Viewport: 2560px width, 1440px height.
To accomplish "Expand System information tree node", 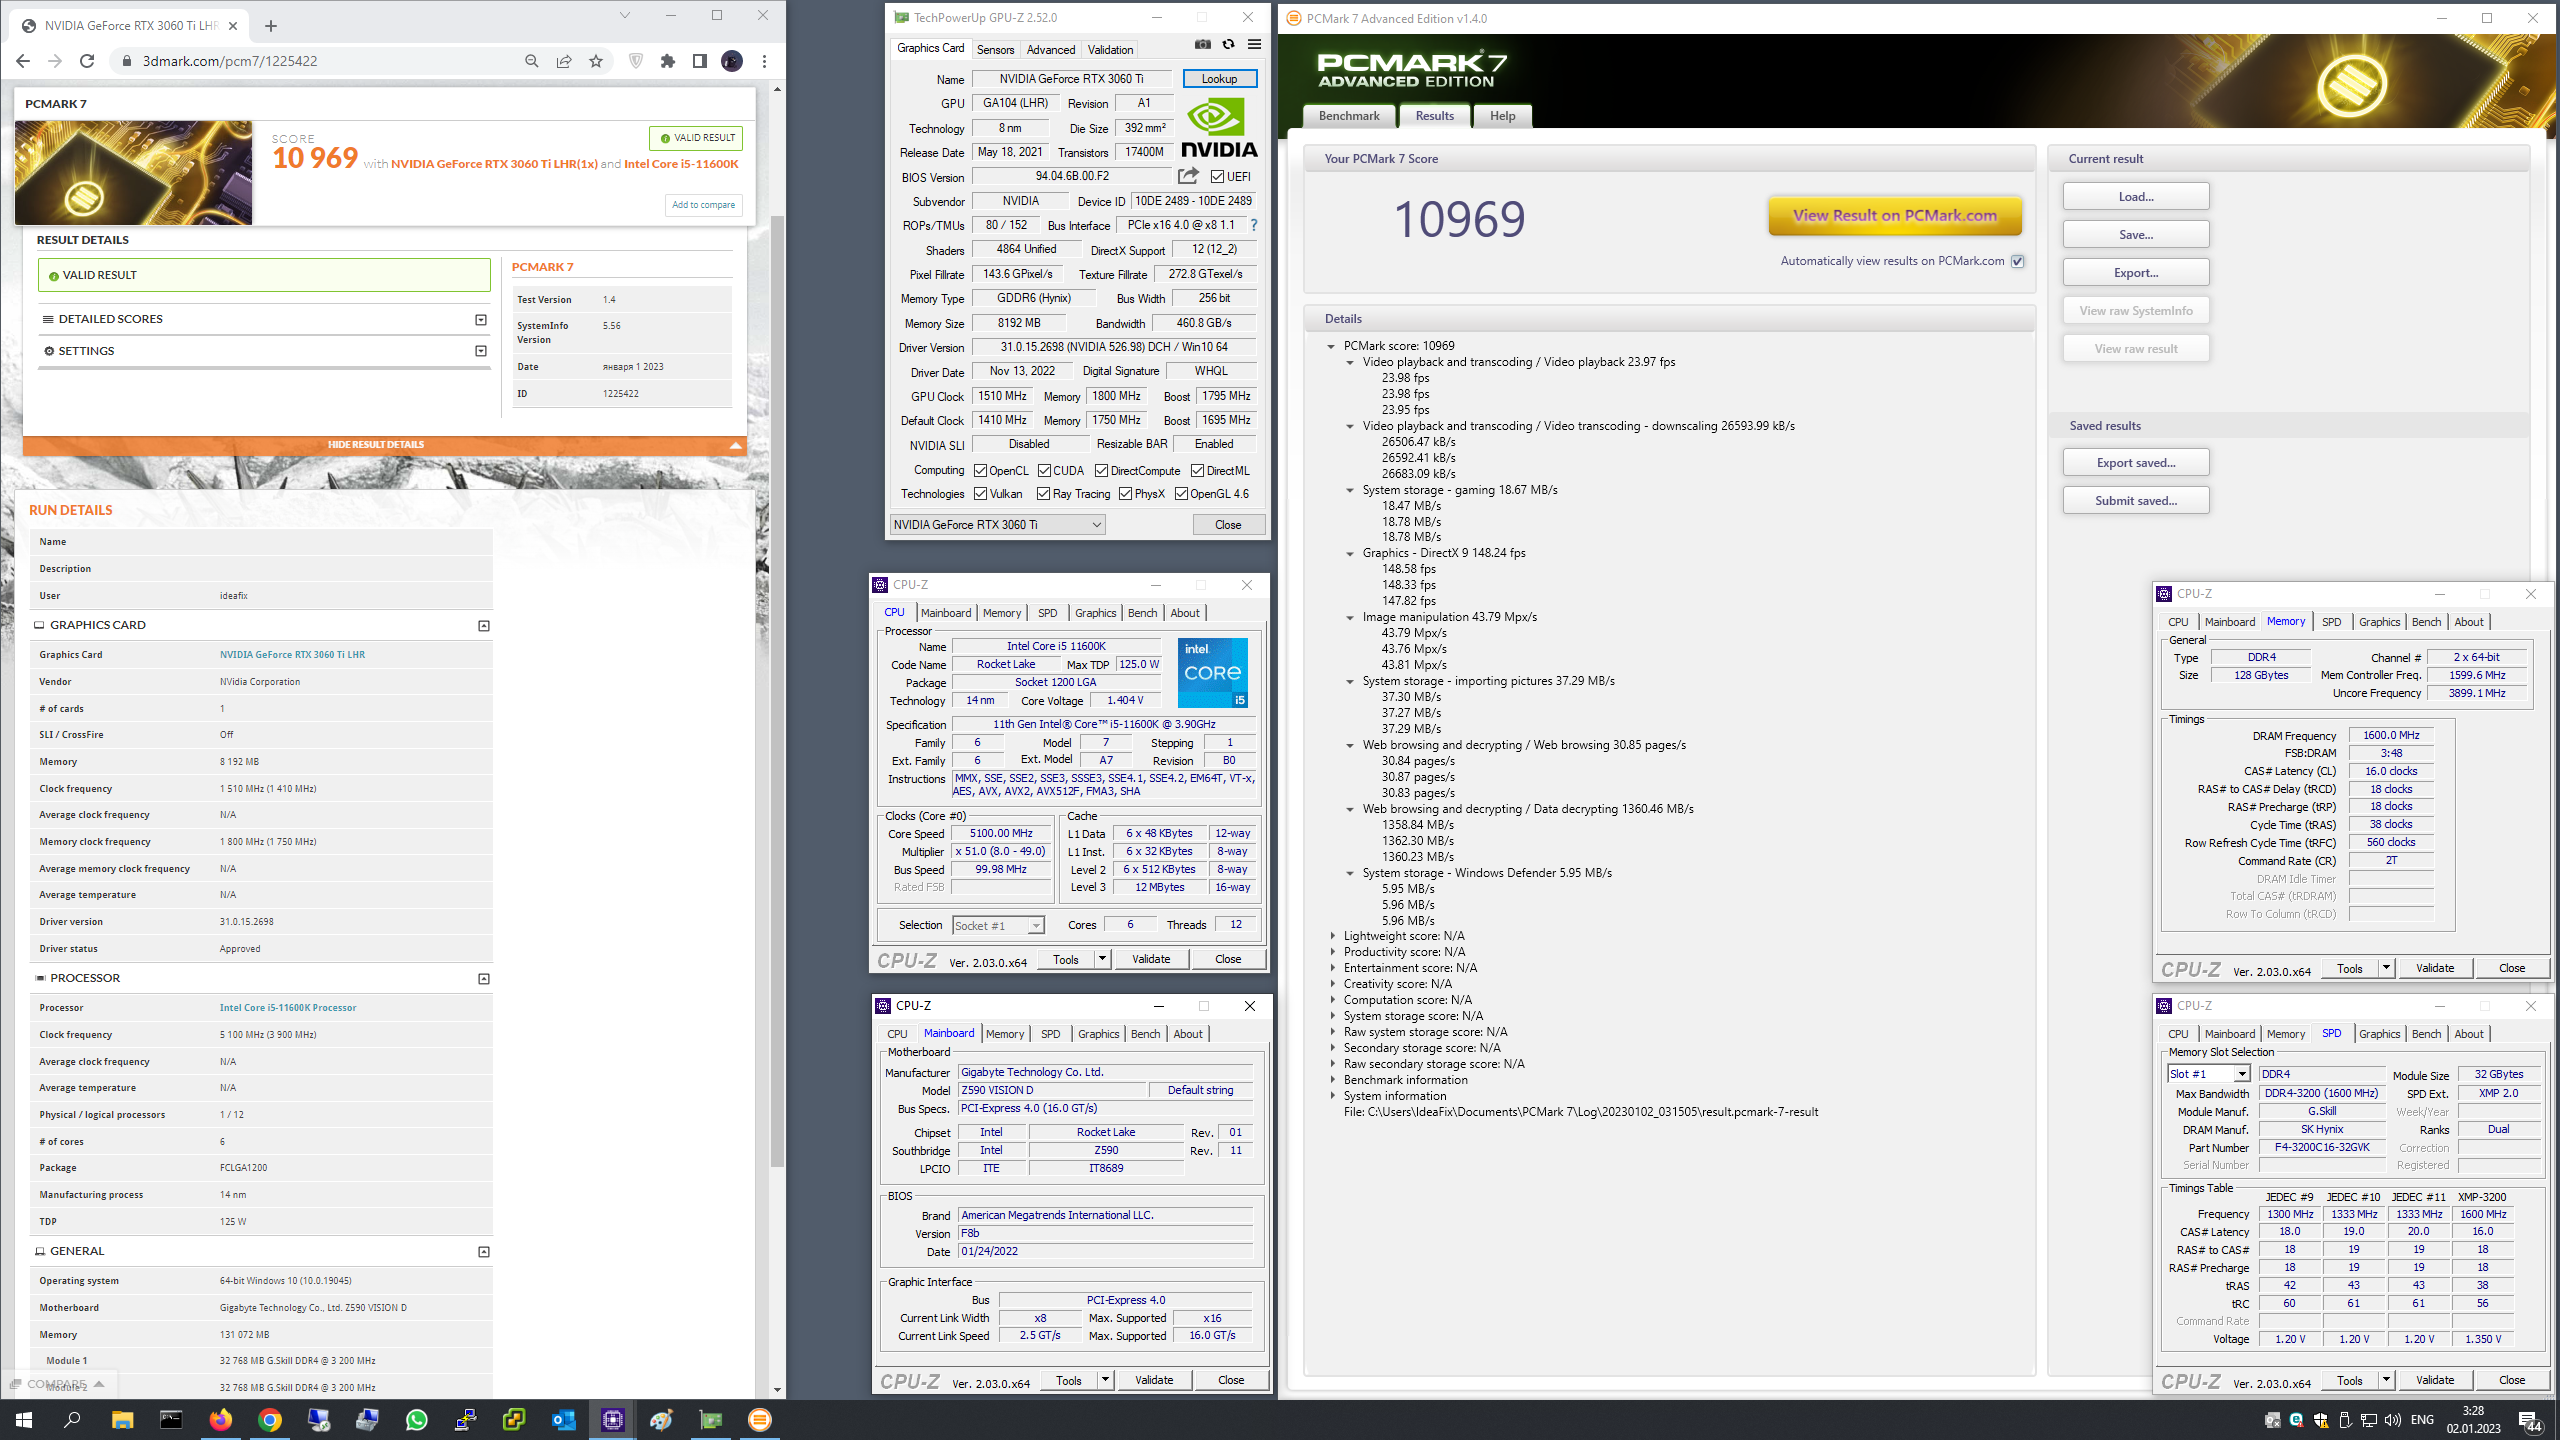I will [1332, 1097].
